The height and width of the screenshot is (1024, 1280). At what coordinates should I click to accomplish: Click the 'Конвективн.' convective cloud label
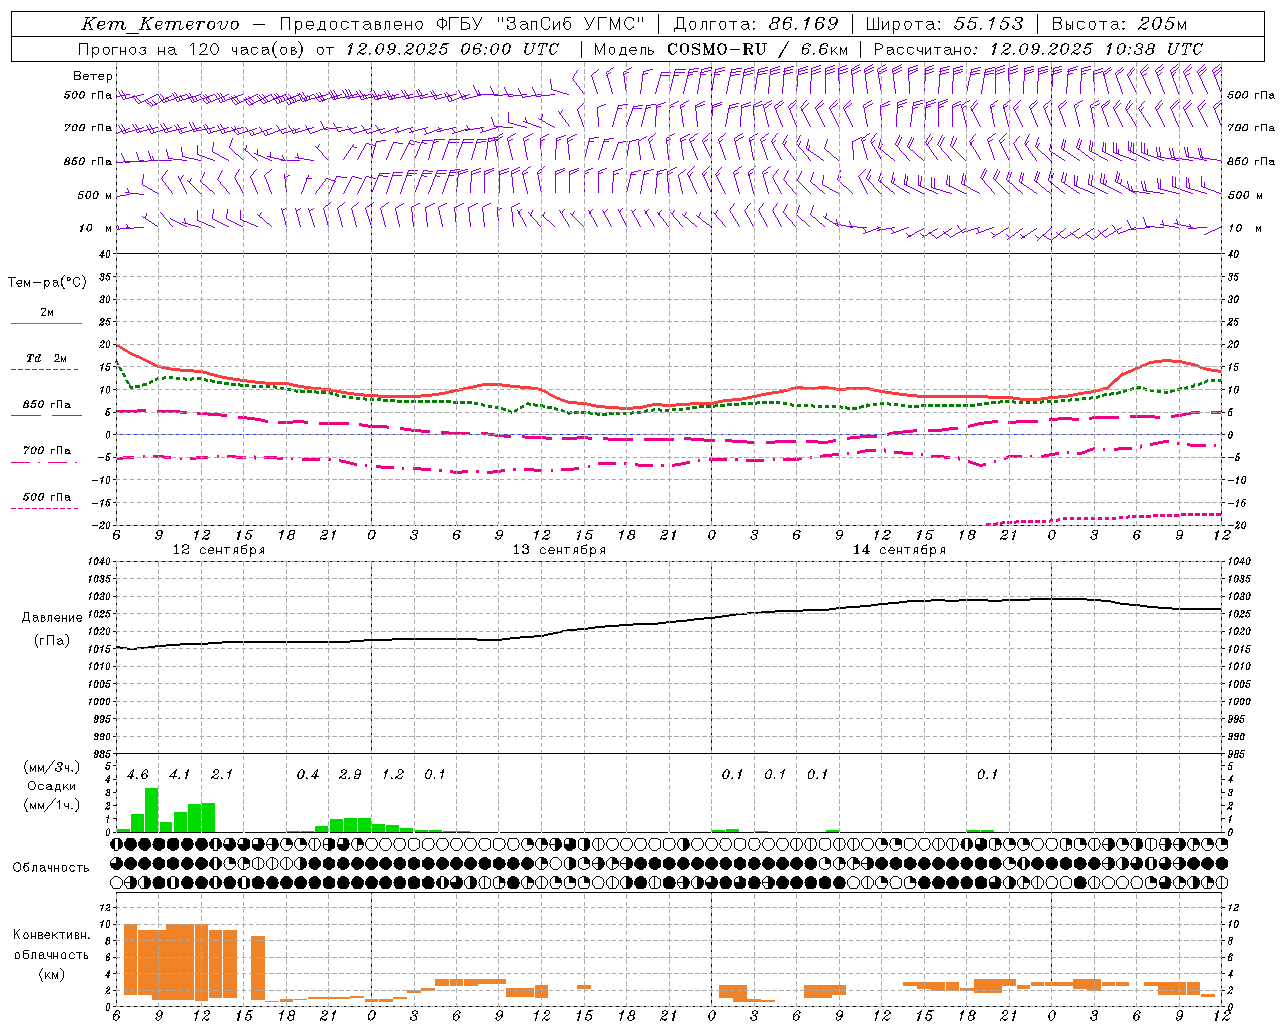(x=51, y=935)
